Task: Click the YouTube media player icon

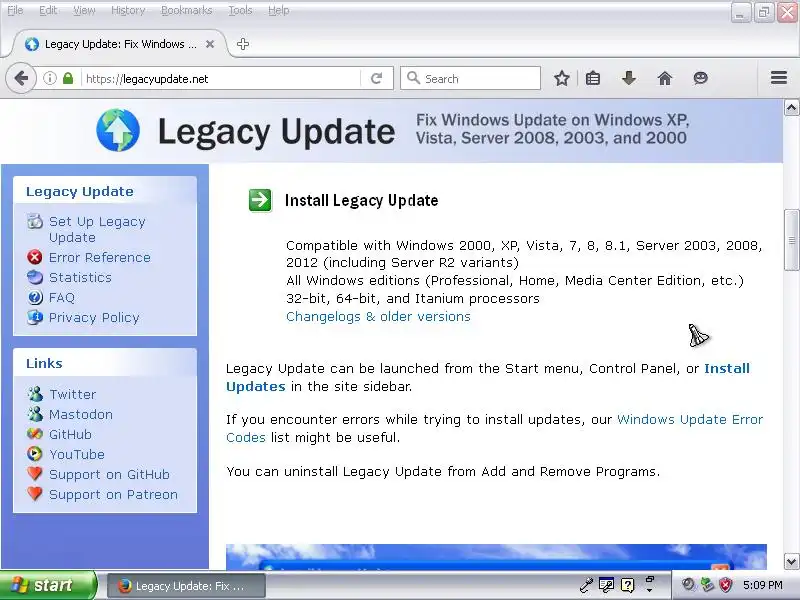Action: click(35, 454)
